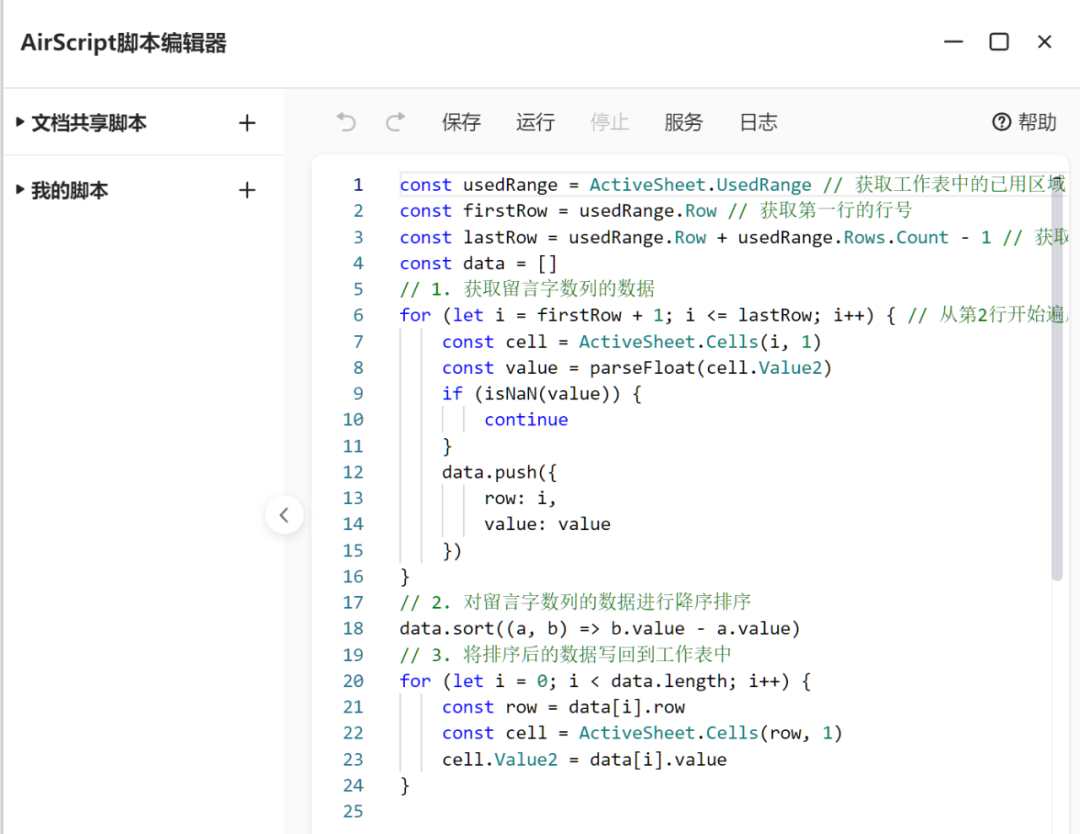Minimize the AirScript editor window
The height and width of the screenshot is (834, 1080).
953,42
